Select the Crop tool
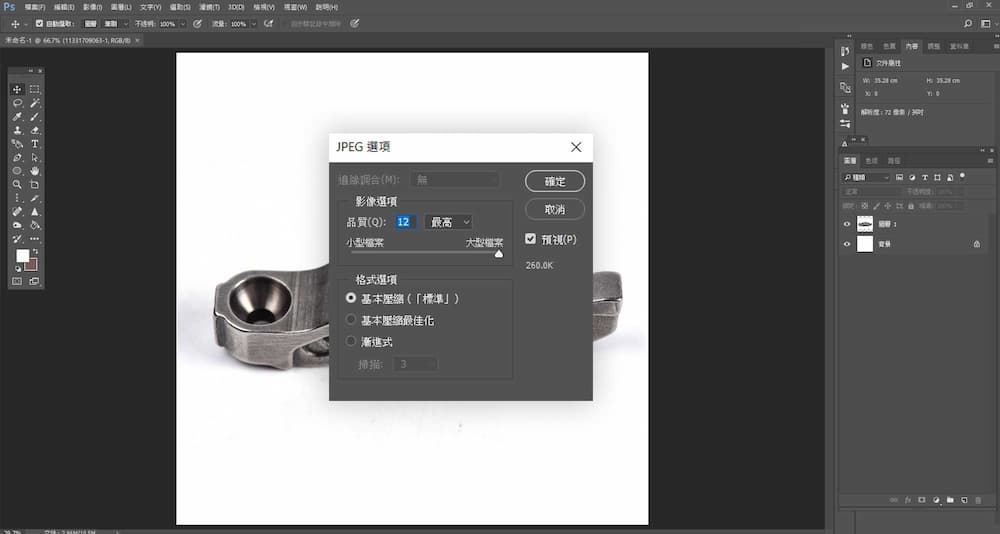Image resolution: width=1000 pixels, height=534 pixels. [x=34, y=184]
